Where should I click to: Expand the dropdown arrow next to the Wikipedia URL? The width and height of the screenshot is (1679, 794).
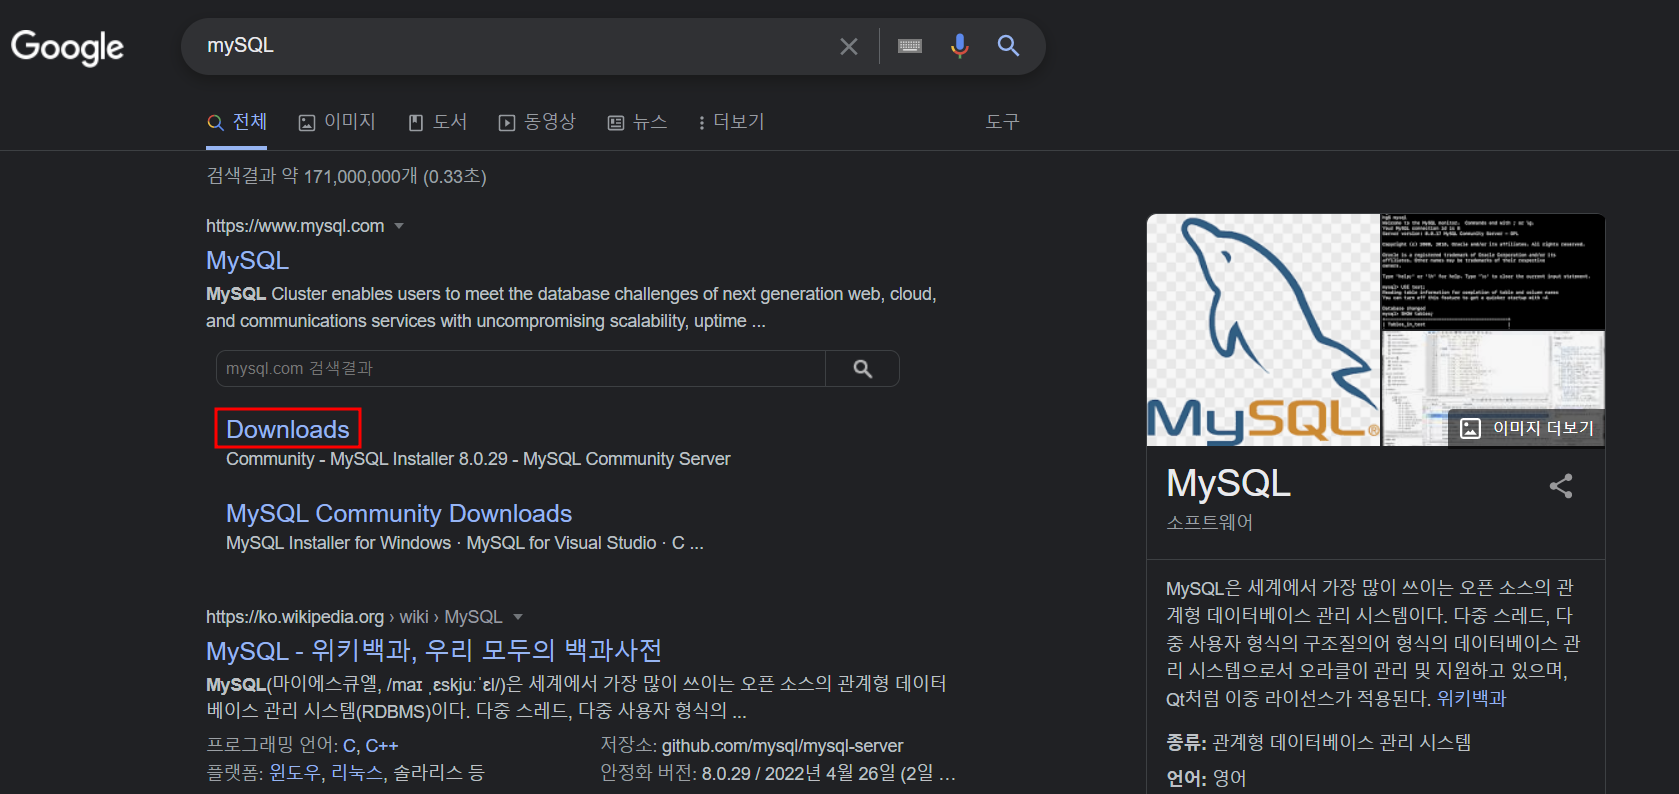[x=518, y=617]
